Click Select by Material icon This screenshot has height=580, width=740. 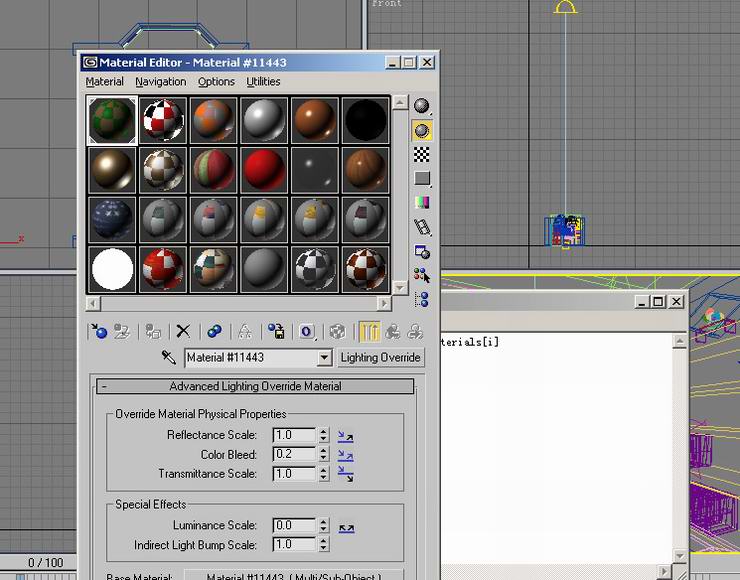point(422,274)
